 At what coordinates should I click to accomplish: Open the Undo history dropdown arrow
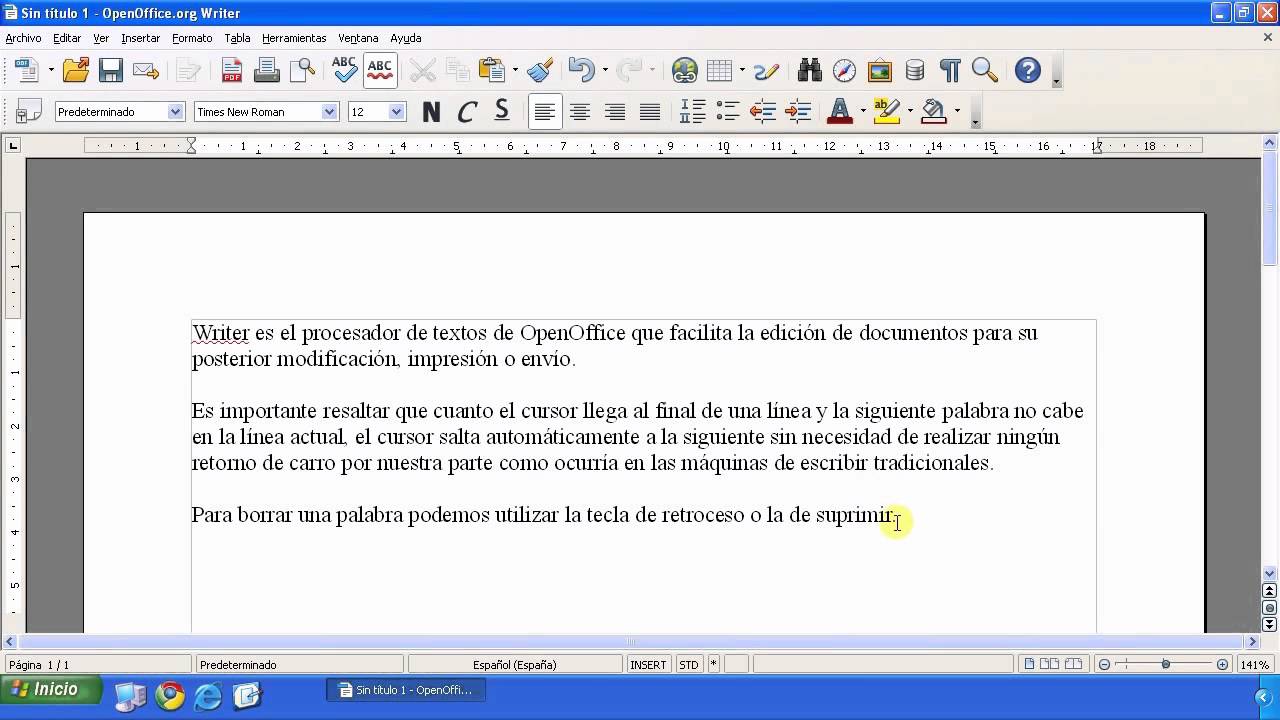[x=605, y=70]
